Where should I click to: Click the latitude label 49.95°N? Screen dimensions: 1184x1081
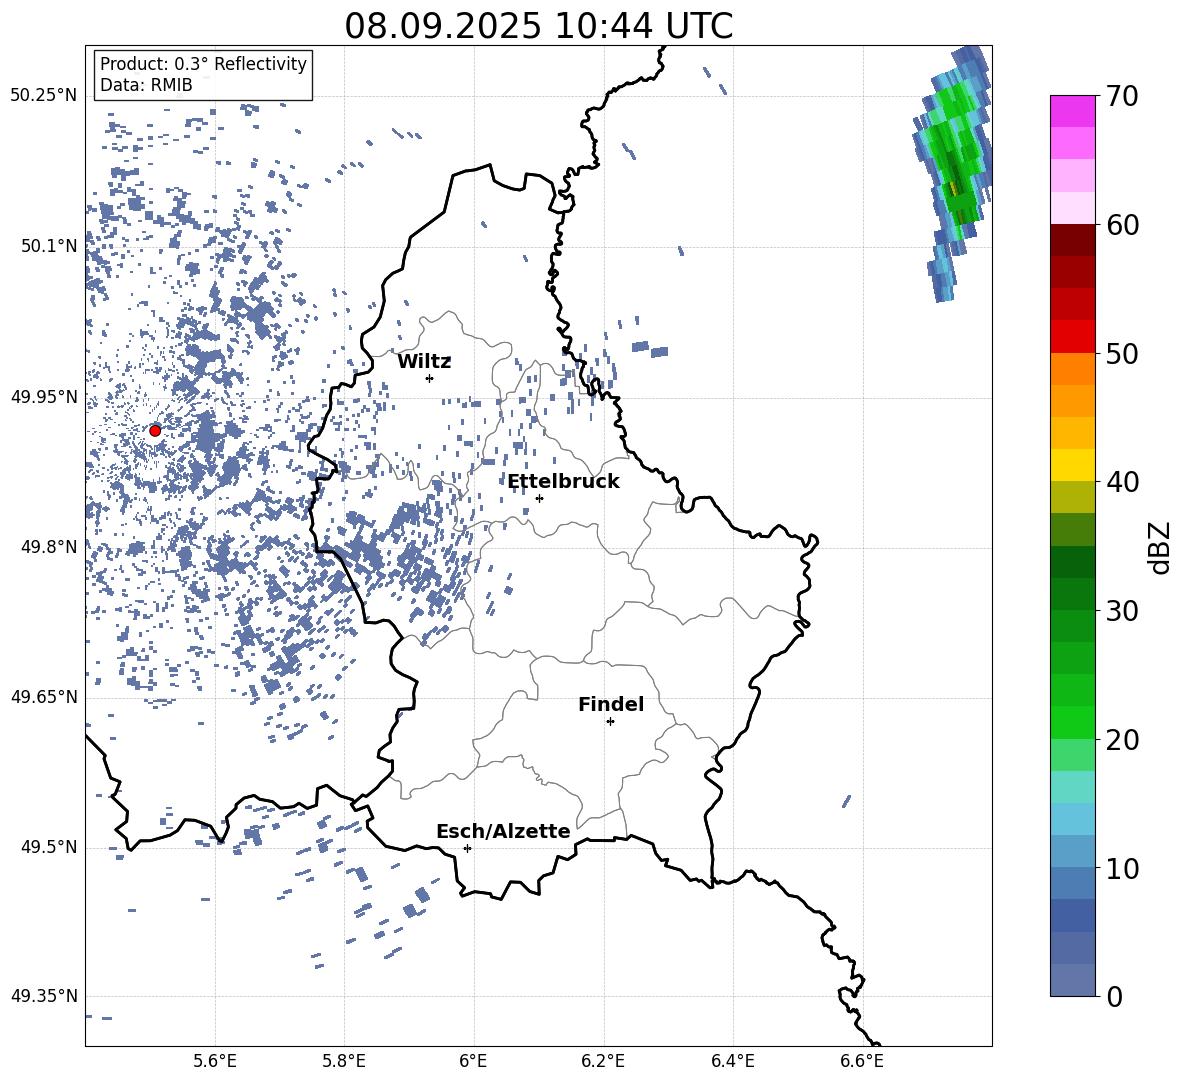click(x=44, y=396)
